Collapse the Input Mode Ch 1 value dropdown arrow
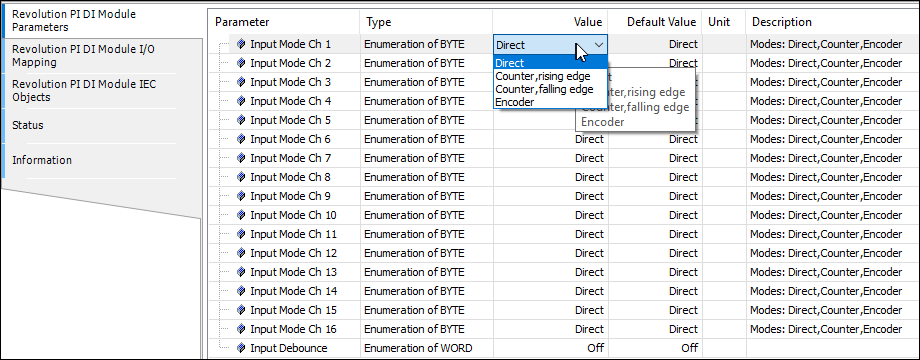The height and width of the screenshot is (360, 920). (598, 45)
